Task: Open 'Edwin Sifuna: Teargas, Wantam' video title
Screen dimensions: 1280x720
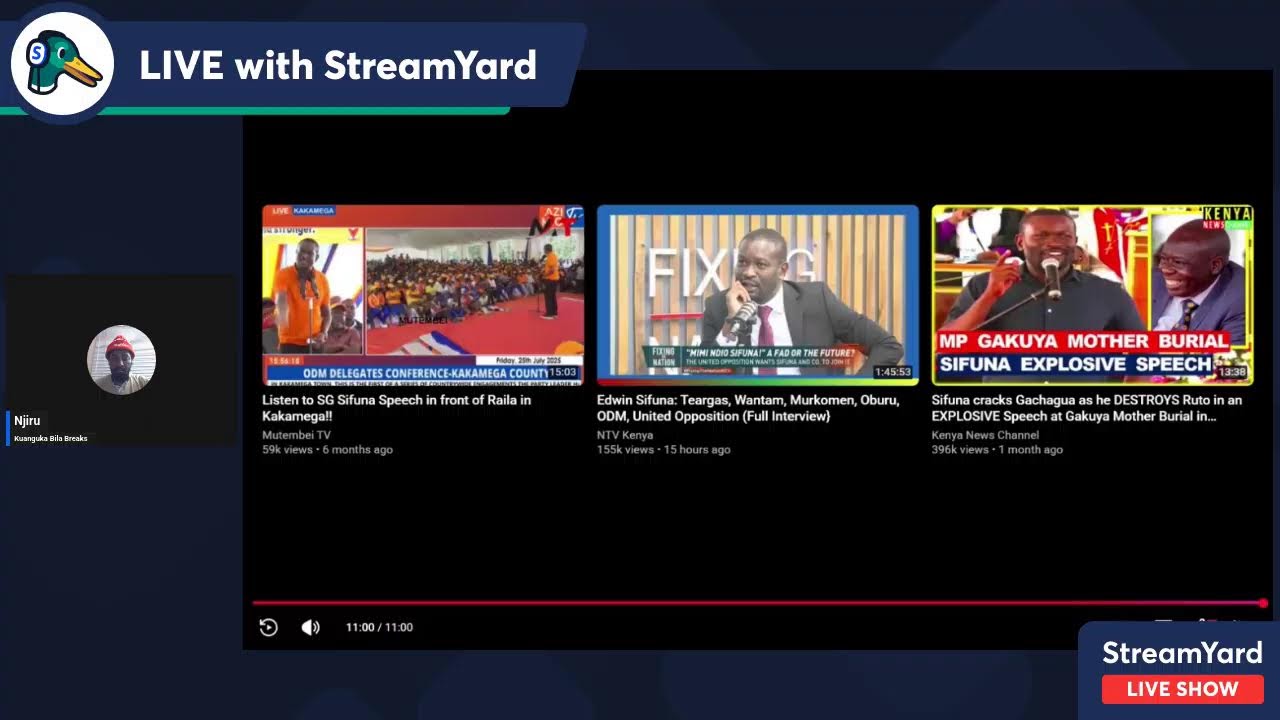Action: tap(748, 408)
